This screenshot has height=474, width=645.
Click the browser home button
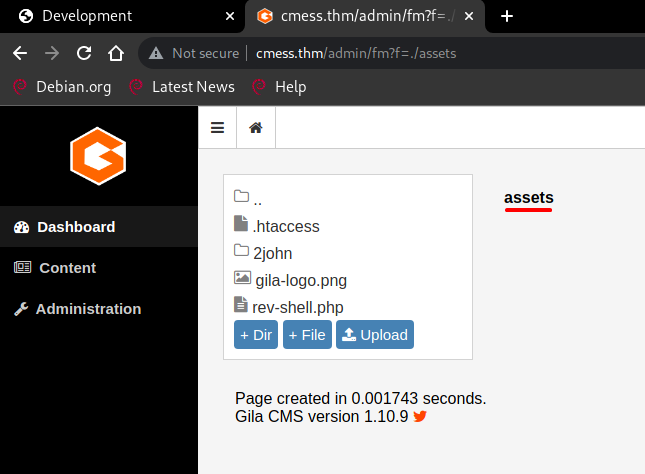pyautogui.click(x=116, y=53)
